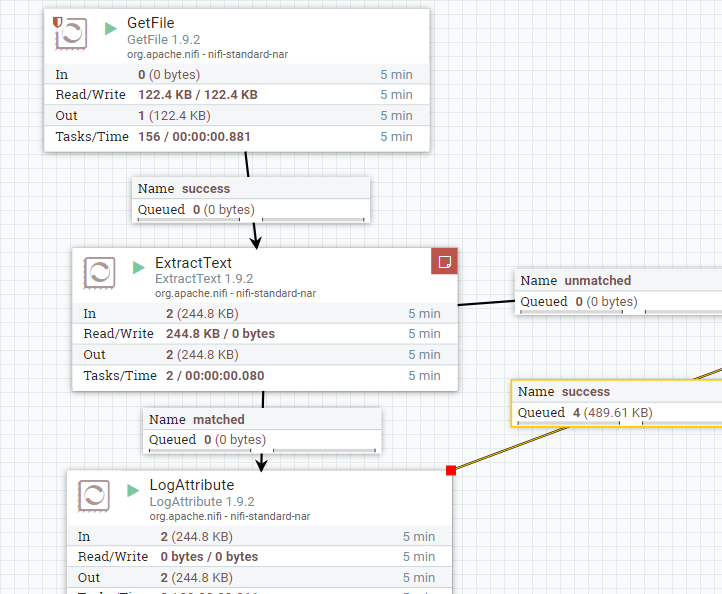
Task: Click GetFile Read/Write '122.4 KB / 122.4 KB'
Action: [198, 95]
